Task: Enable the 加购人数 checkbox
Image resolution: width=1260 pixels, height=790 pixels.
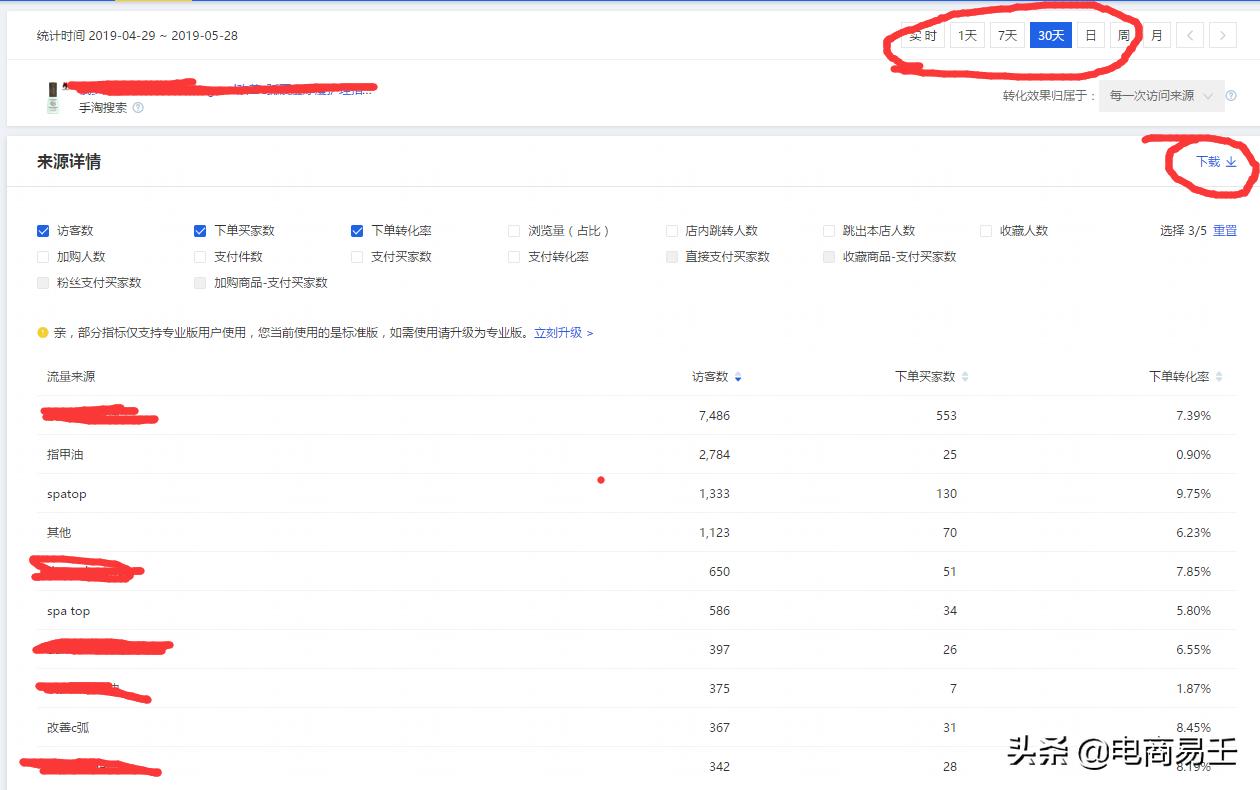Action: [x=43, y=257]
